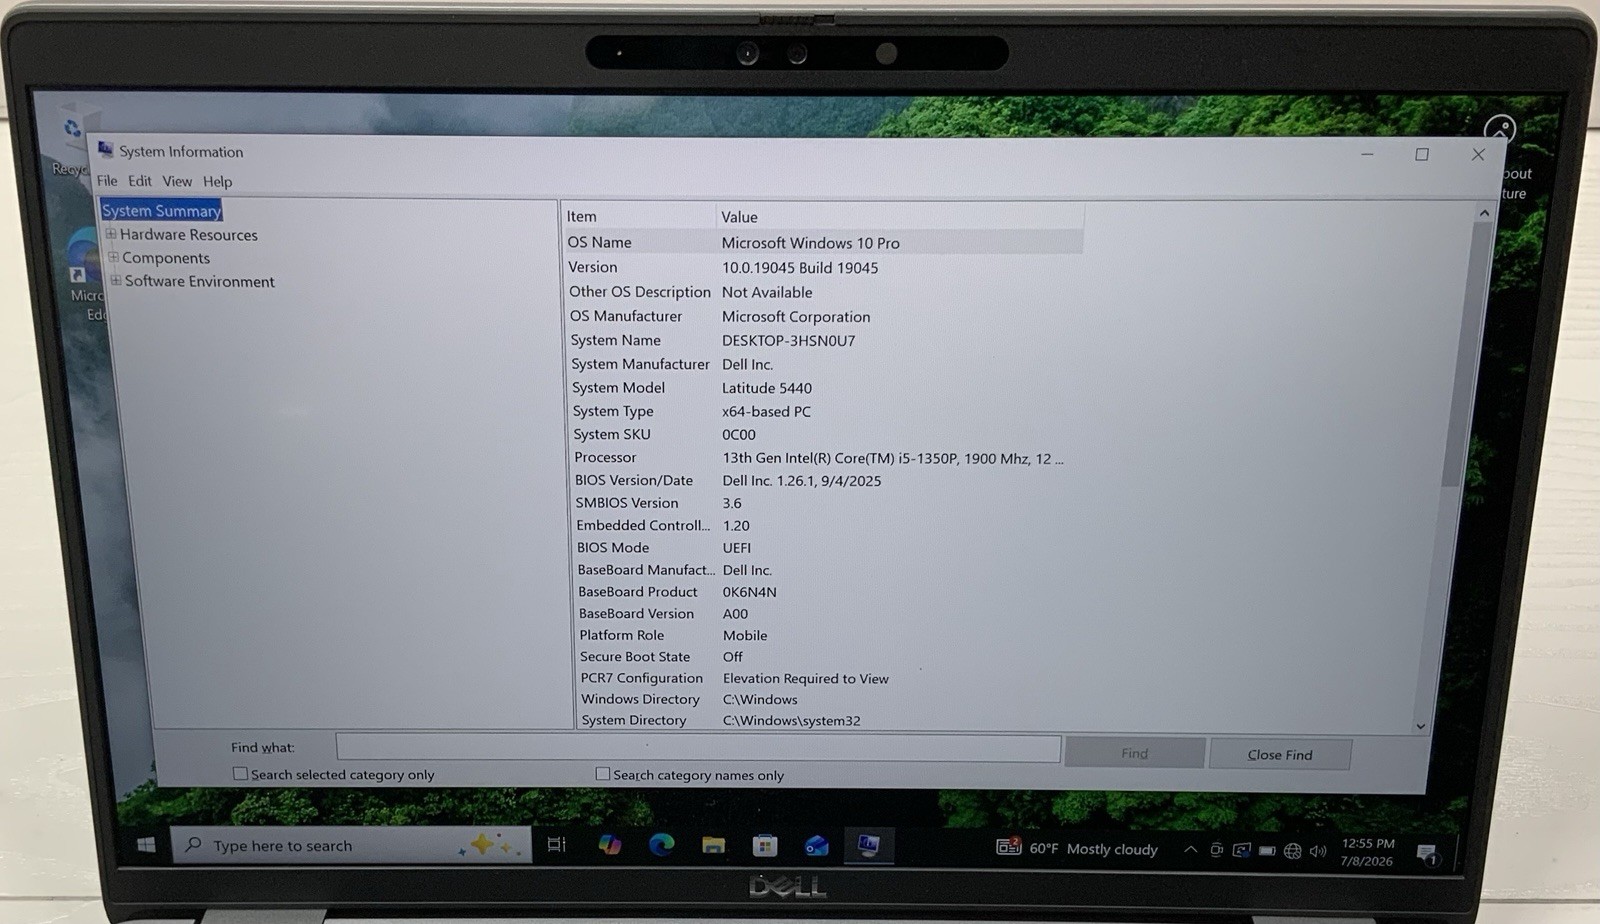The width and height of the screenshot is (1600, 924).
Task: Open the File menu
Action: click(107, 181)
